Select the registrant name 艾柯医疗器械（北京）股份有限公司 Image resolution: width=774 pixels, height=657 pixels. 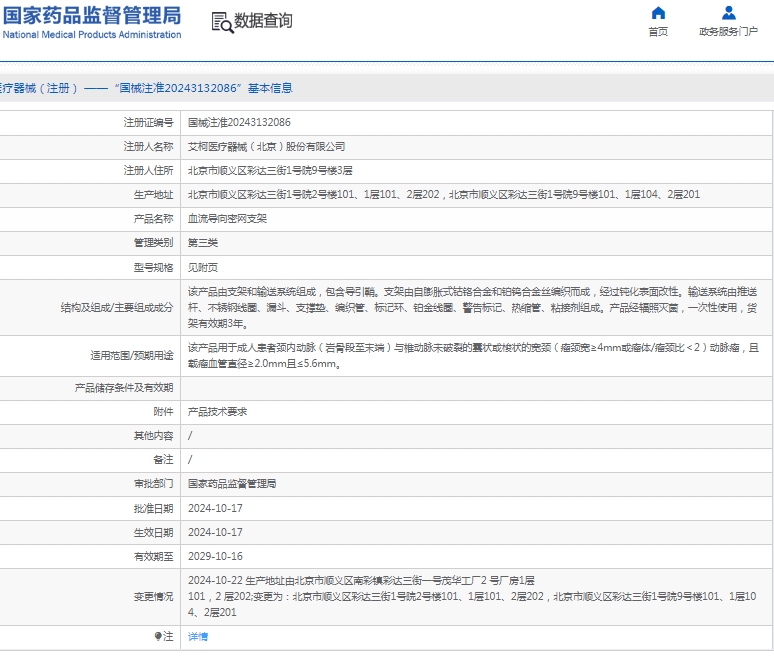(266, 147)
